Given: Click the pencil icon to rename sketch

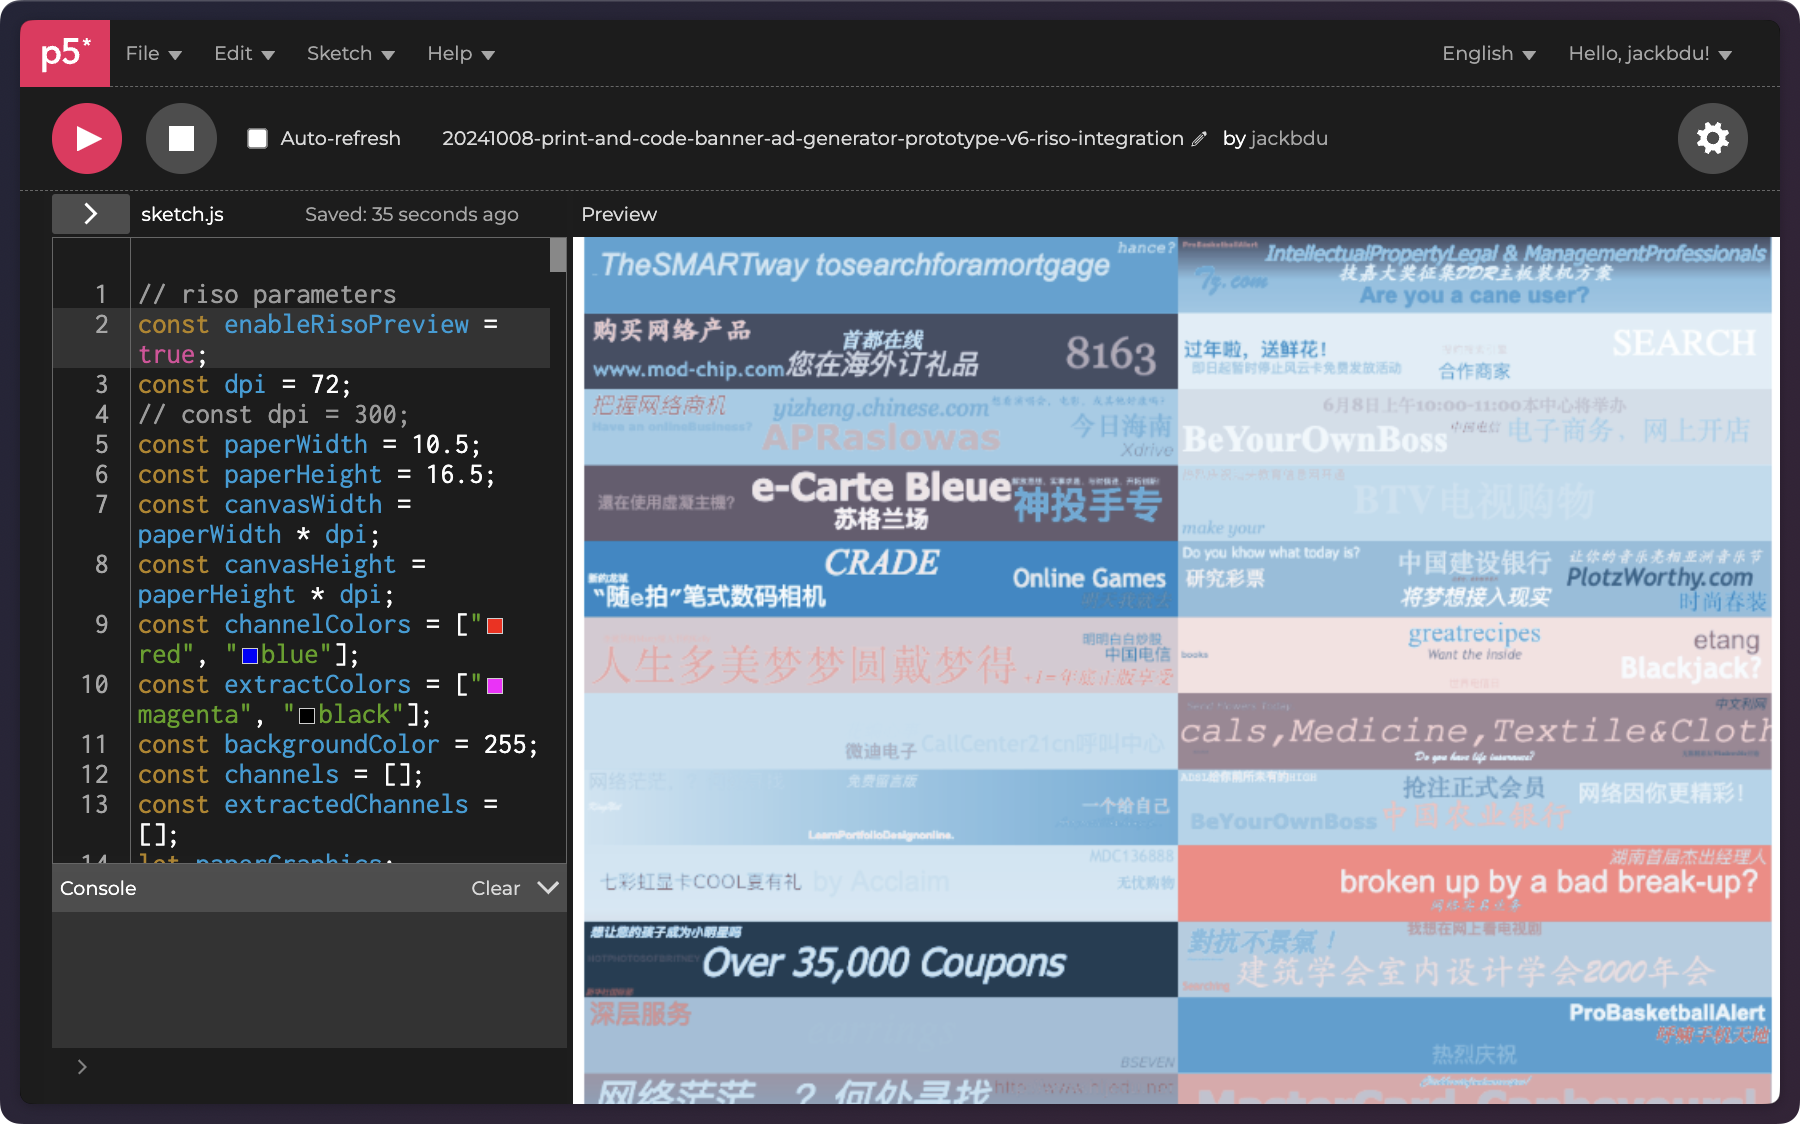Looking at the screenshot, I should pos(1199,139).
